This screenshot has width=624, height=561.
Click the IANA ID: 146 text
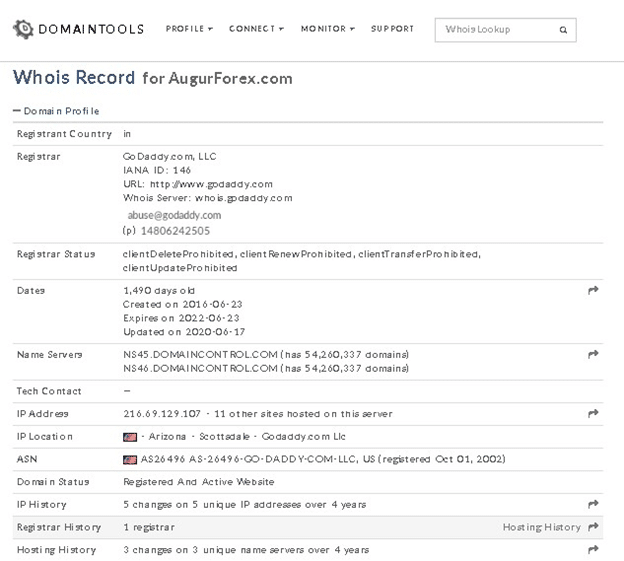[x=157, y=170]
